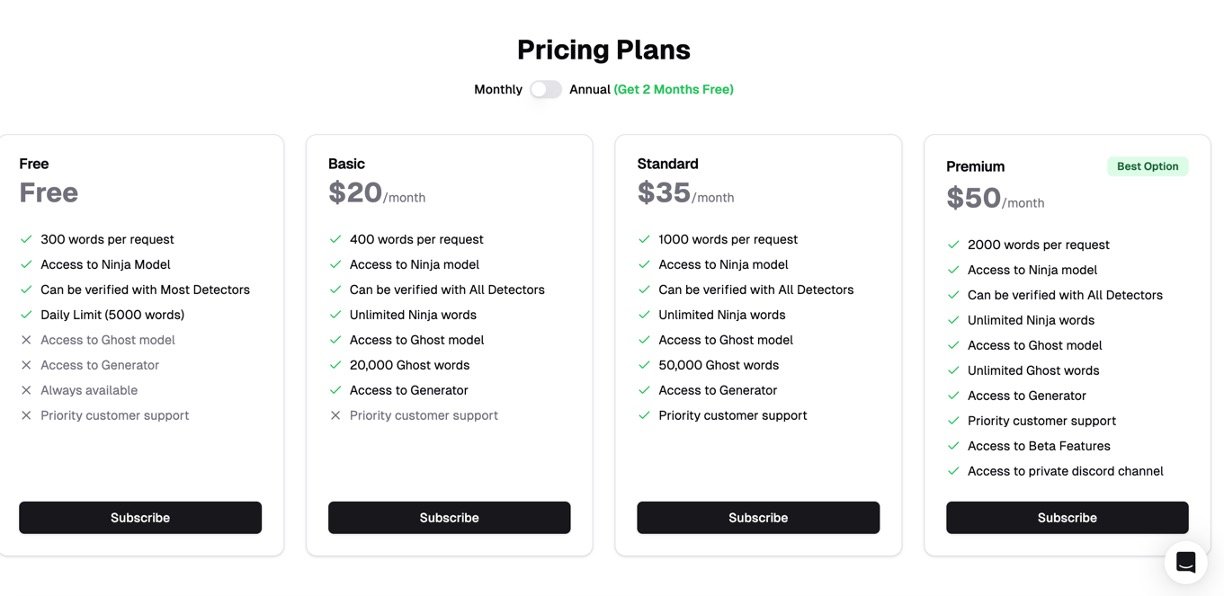Click the checkmark beside 300 words per request
The image size is (1224, 596).
[x=26, y=239]
